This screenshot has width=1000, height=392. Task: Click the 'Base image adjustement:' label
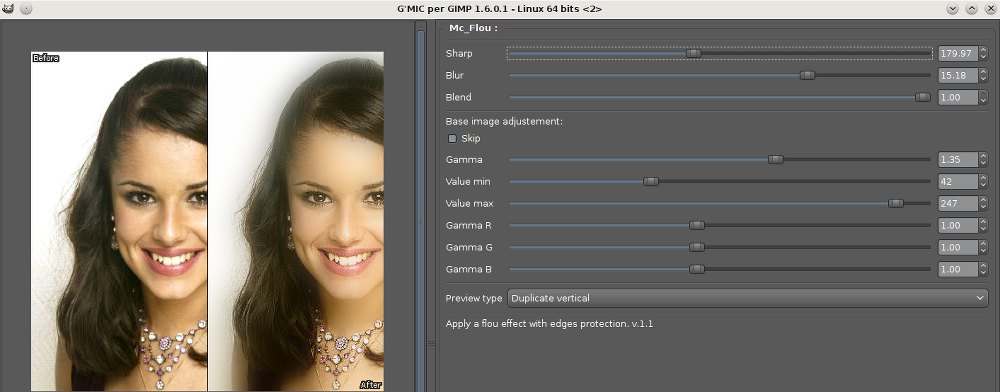504,121
